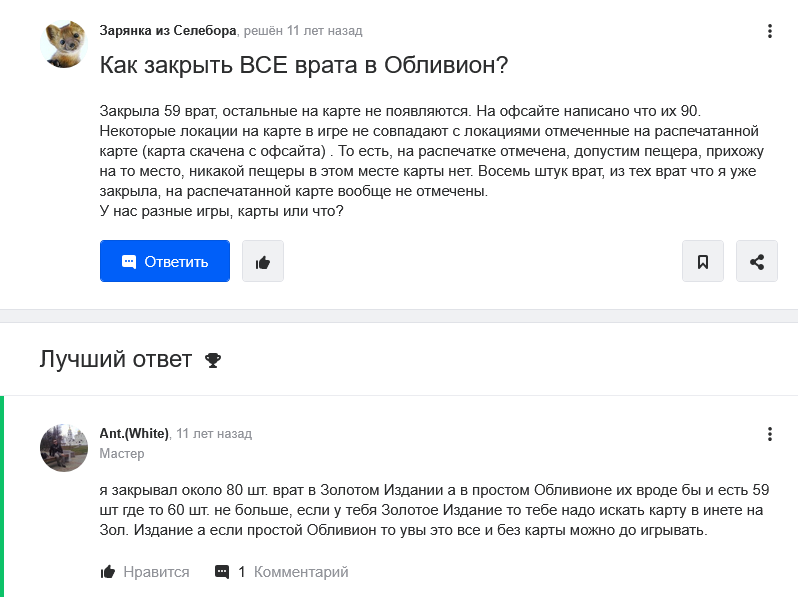Viewport: 798px width, 597px height.
Task: Click the asker's animal avatar picture
Action: tap(64, 44)
